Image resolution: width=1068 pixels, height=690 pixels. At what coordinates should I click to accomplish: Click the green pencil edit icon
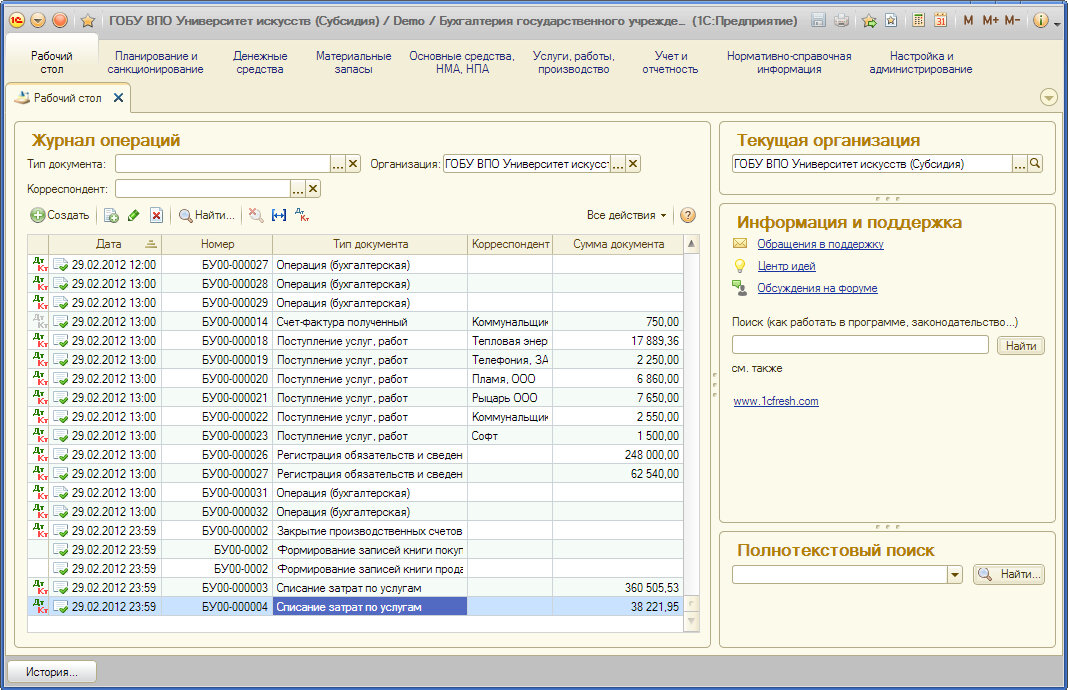tap(134, 215)
